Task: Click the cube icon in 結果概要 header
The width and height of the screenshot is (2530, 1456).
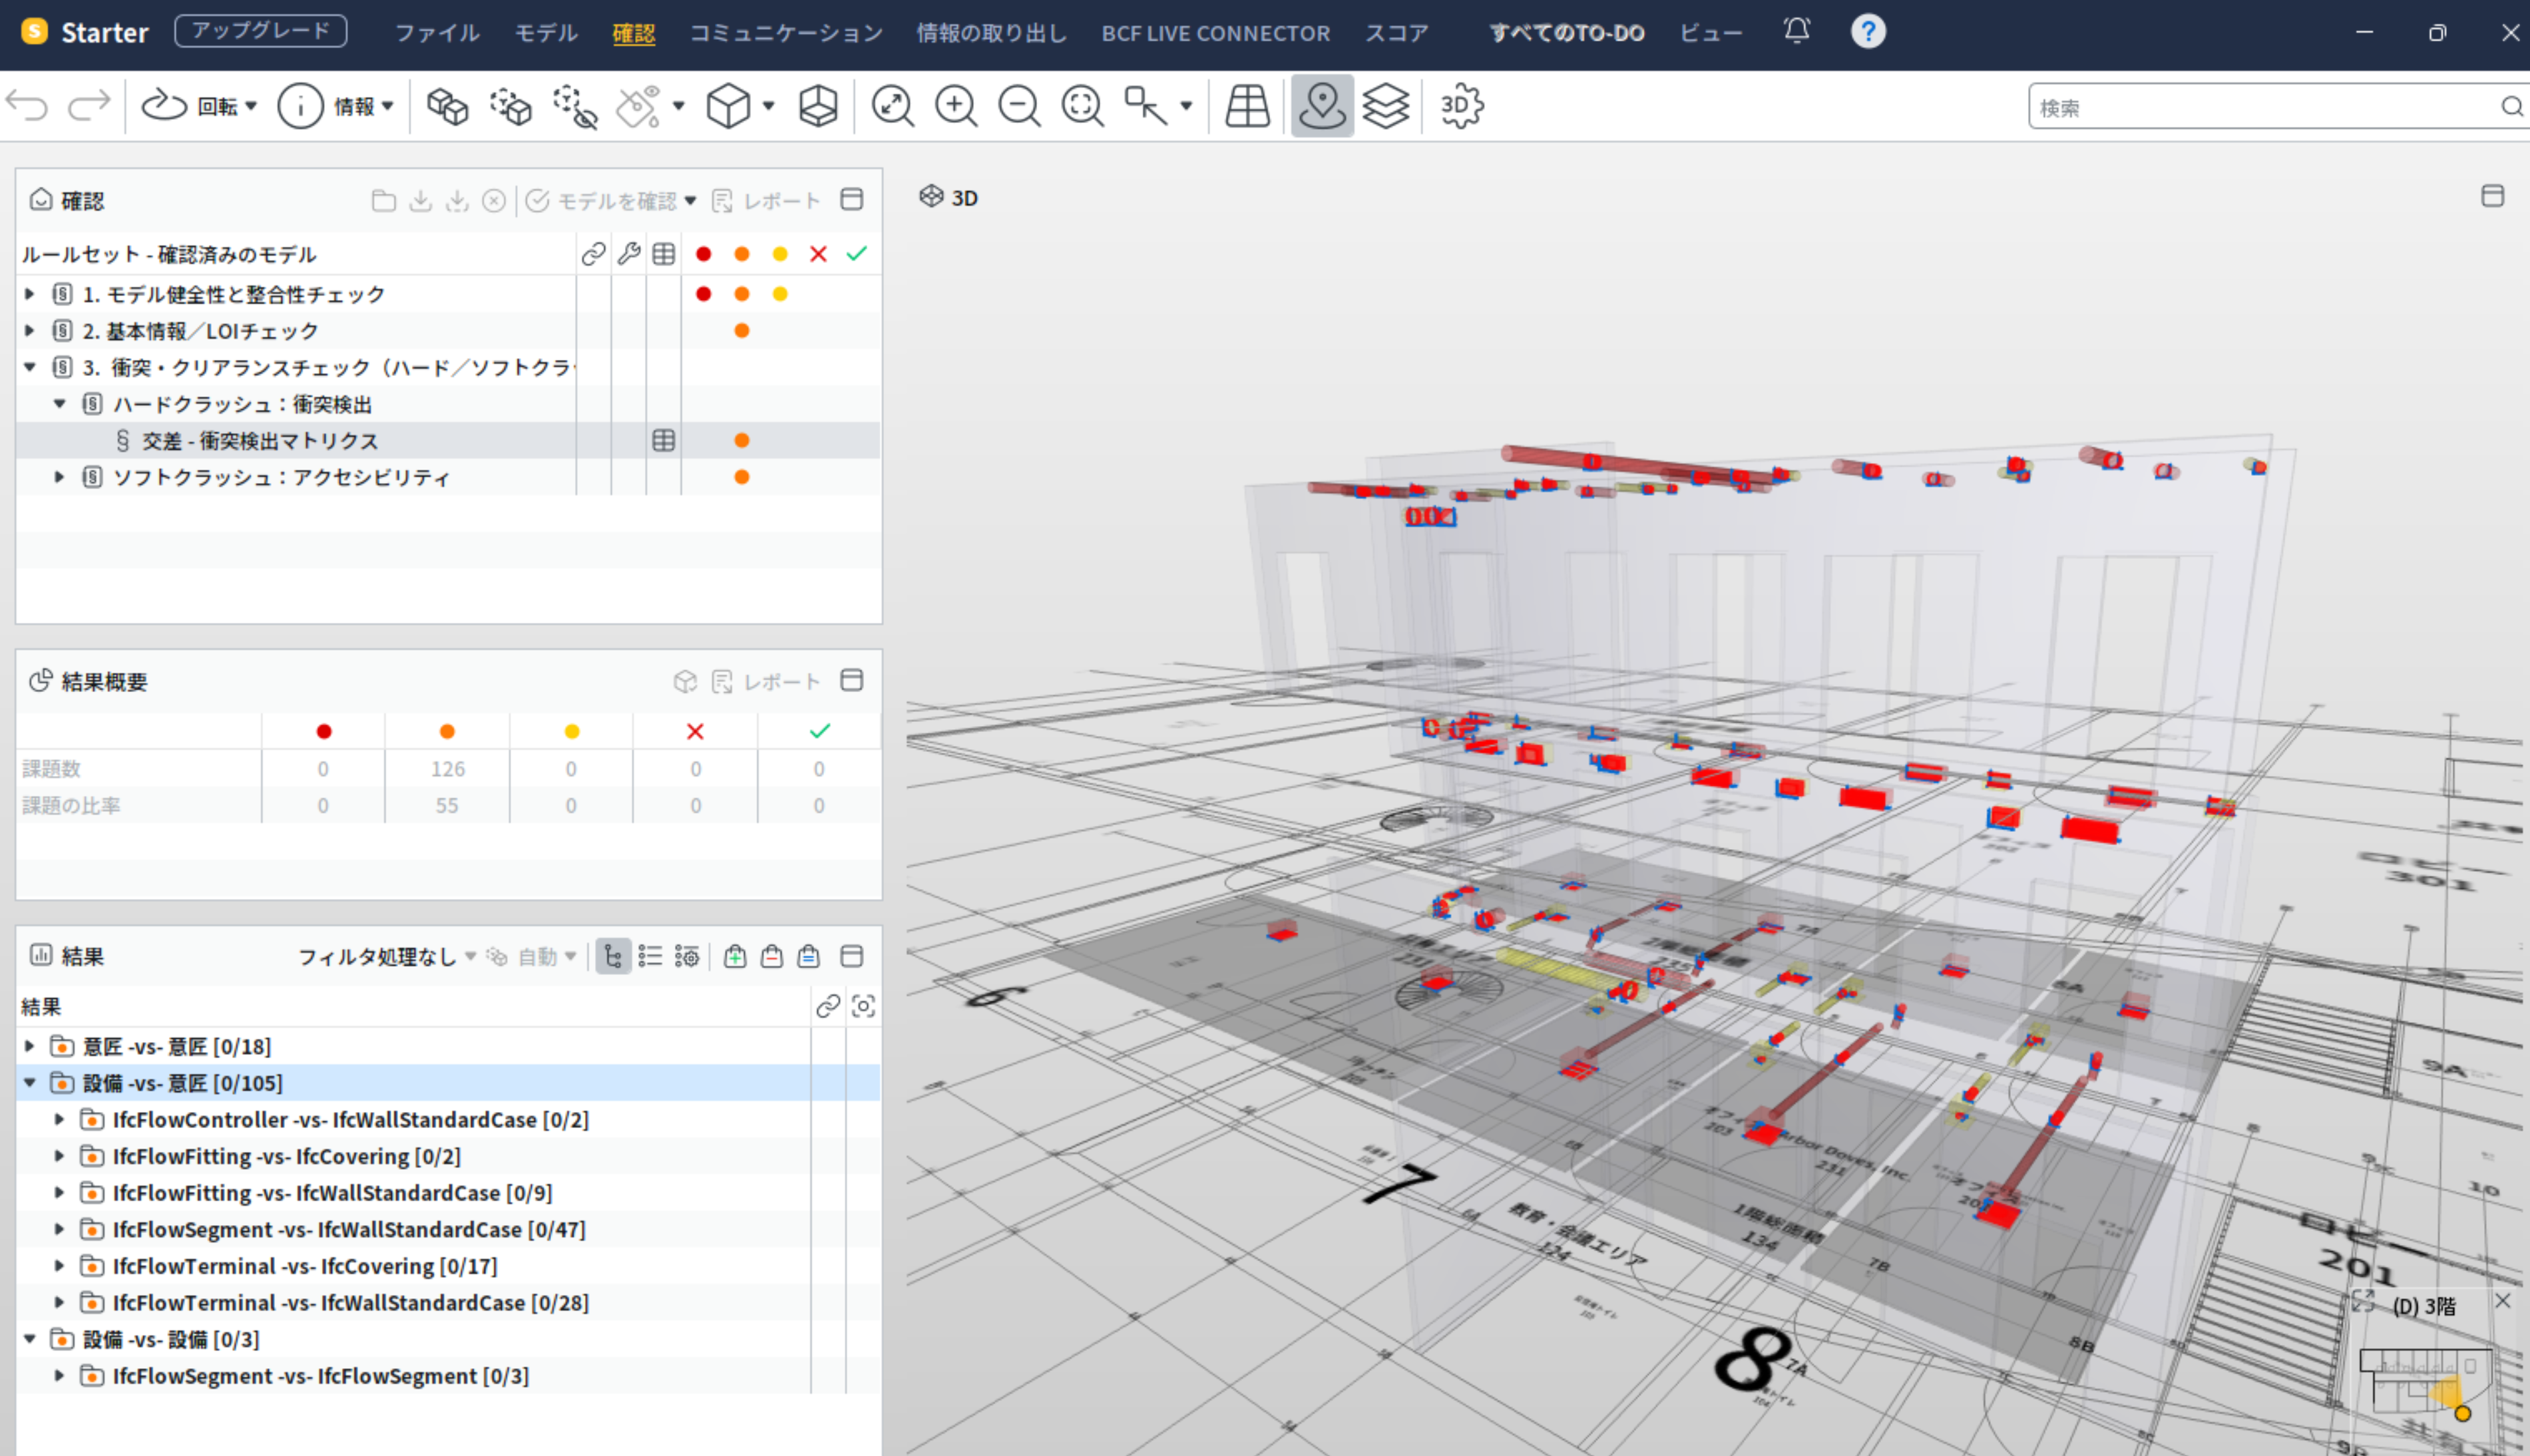Action: (685, 682)
